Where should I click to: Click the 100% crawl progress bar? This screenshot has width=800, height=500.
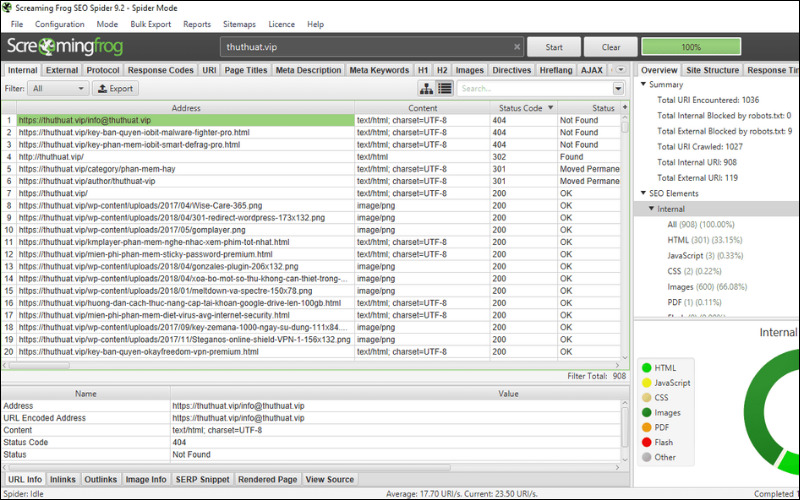pyautogui.click(x=691, y=47)
